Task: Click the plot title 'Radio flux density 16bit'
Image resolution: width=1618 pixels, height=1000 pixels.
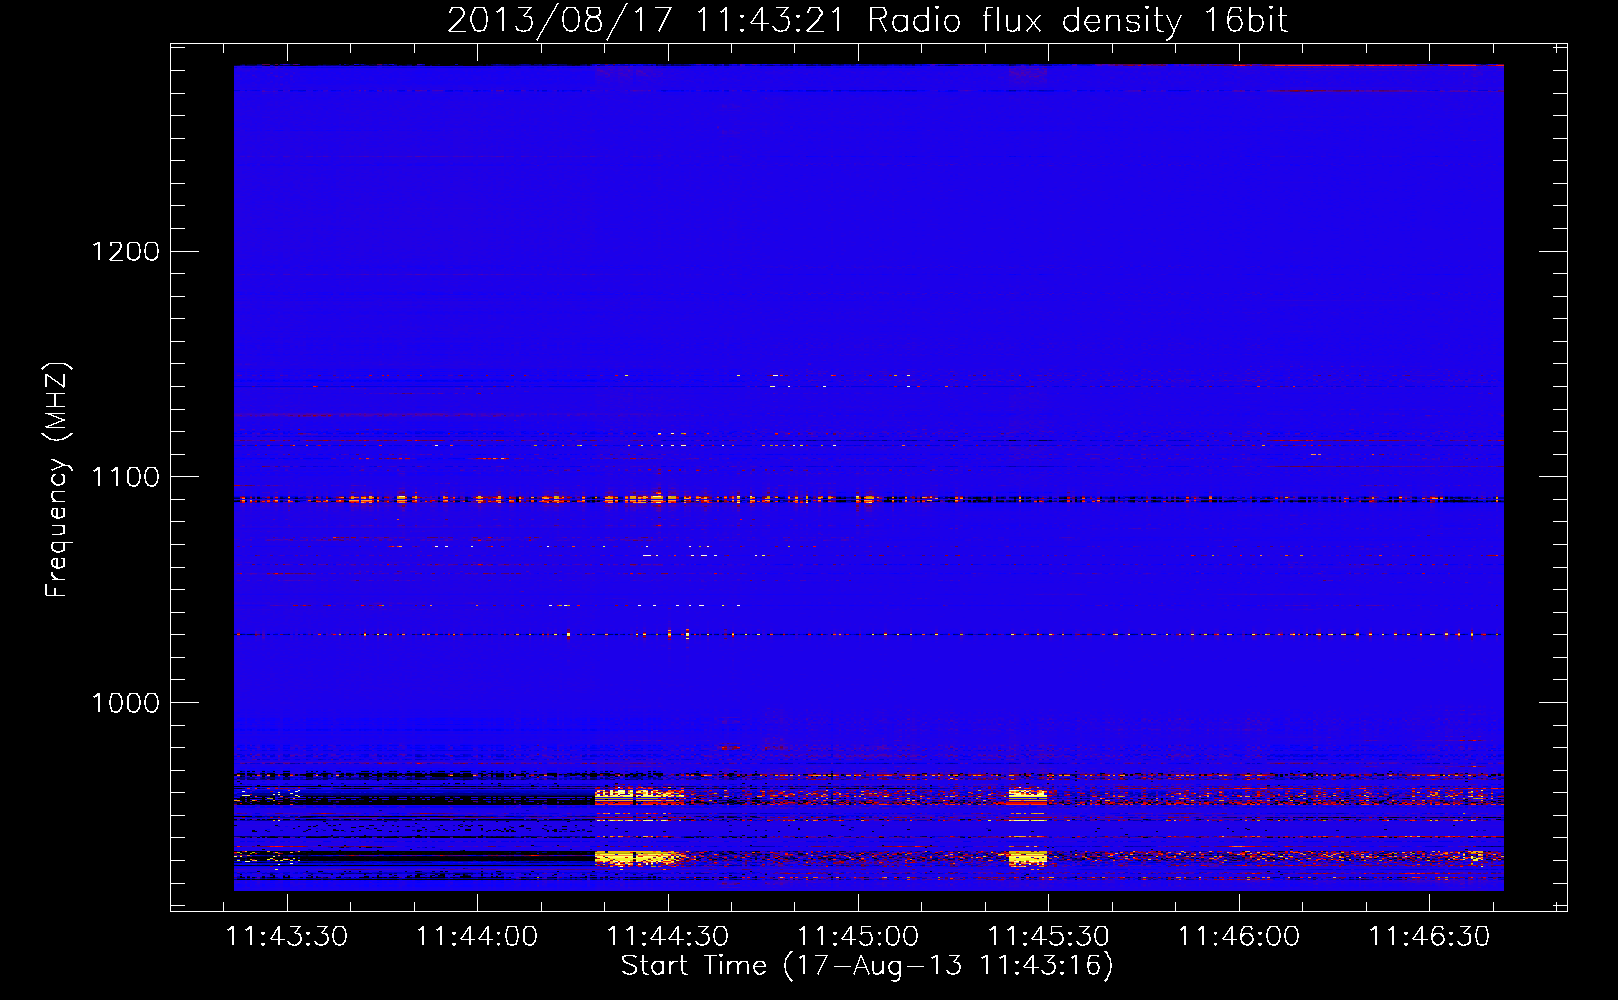Action: [1078, 20]
